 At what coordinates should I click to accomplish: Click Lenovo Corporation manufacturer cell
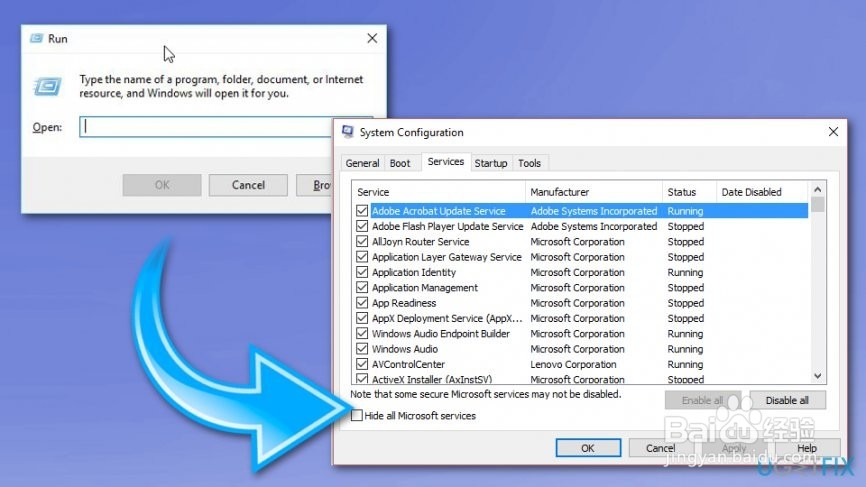coord(573,364)
